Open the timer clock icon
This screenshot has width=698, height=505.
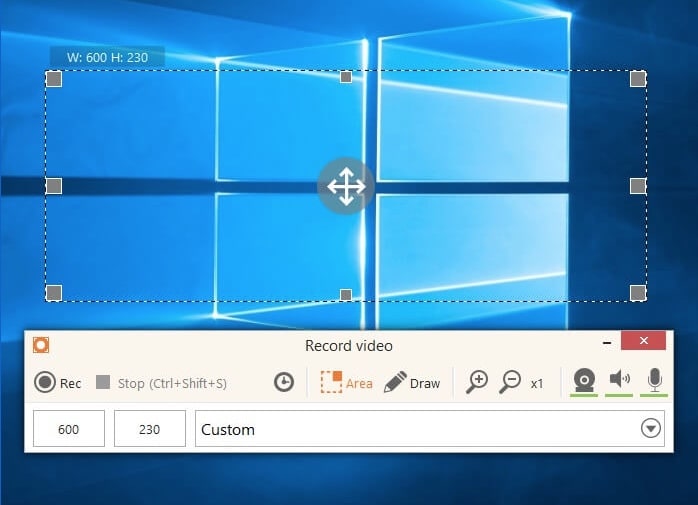click(284, 383)
